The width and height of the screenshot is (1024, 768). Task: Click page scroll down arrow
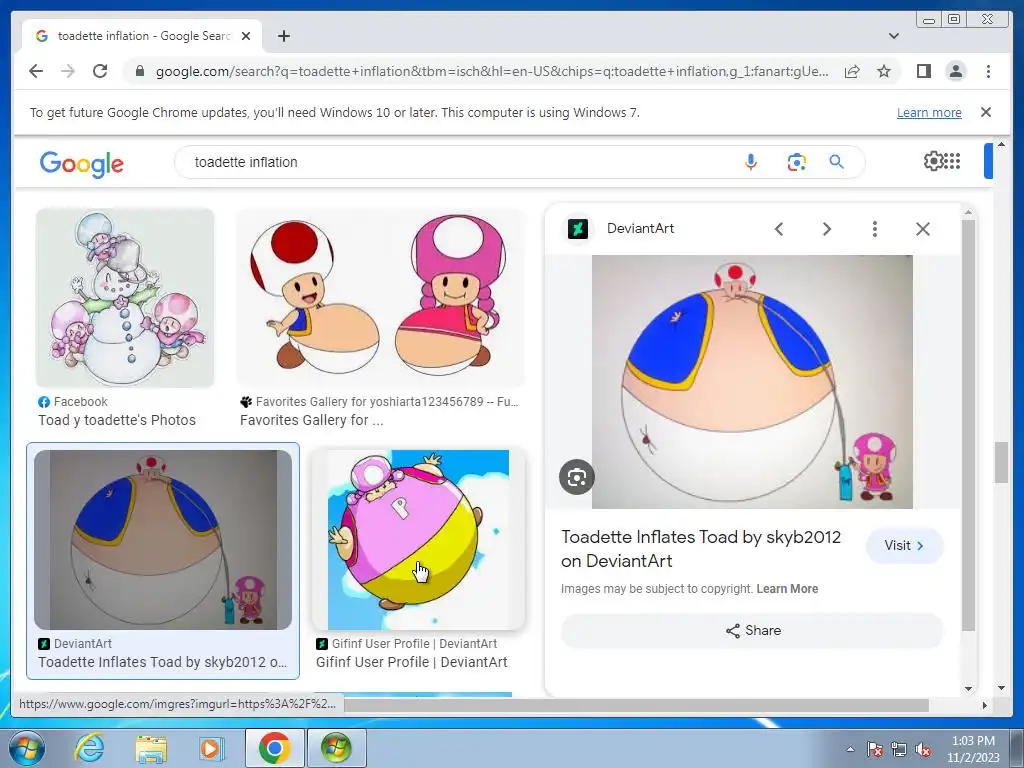[1001, 688]
